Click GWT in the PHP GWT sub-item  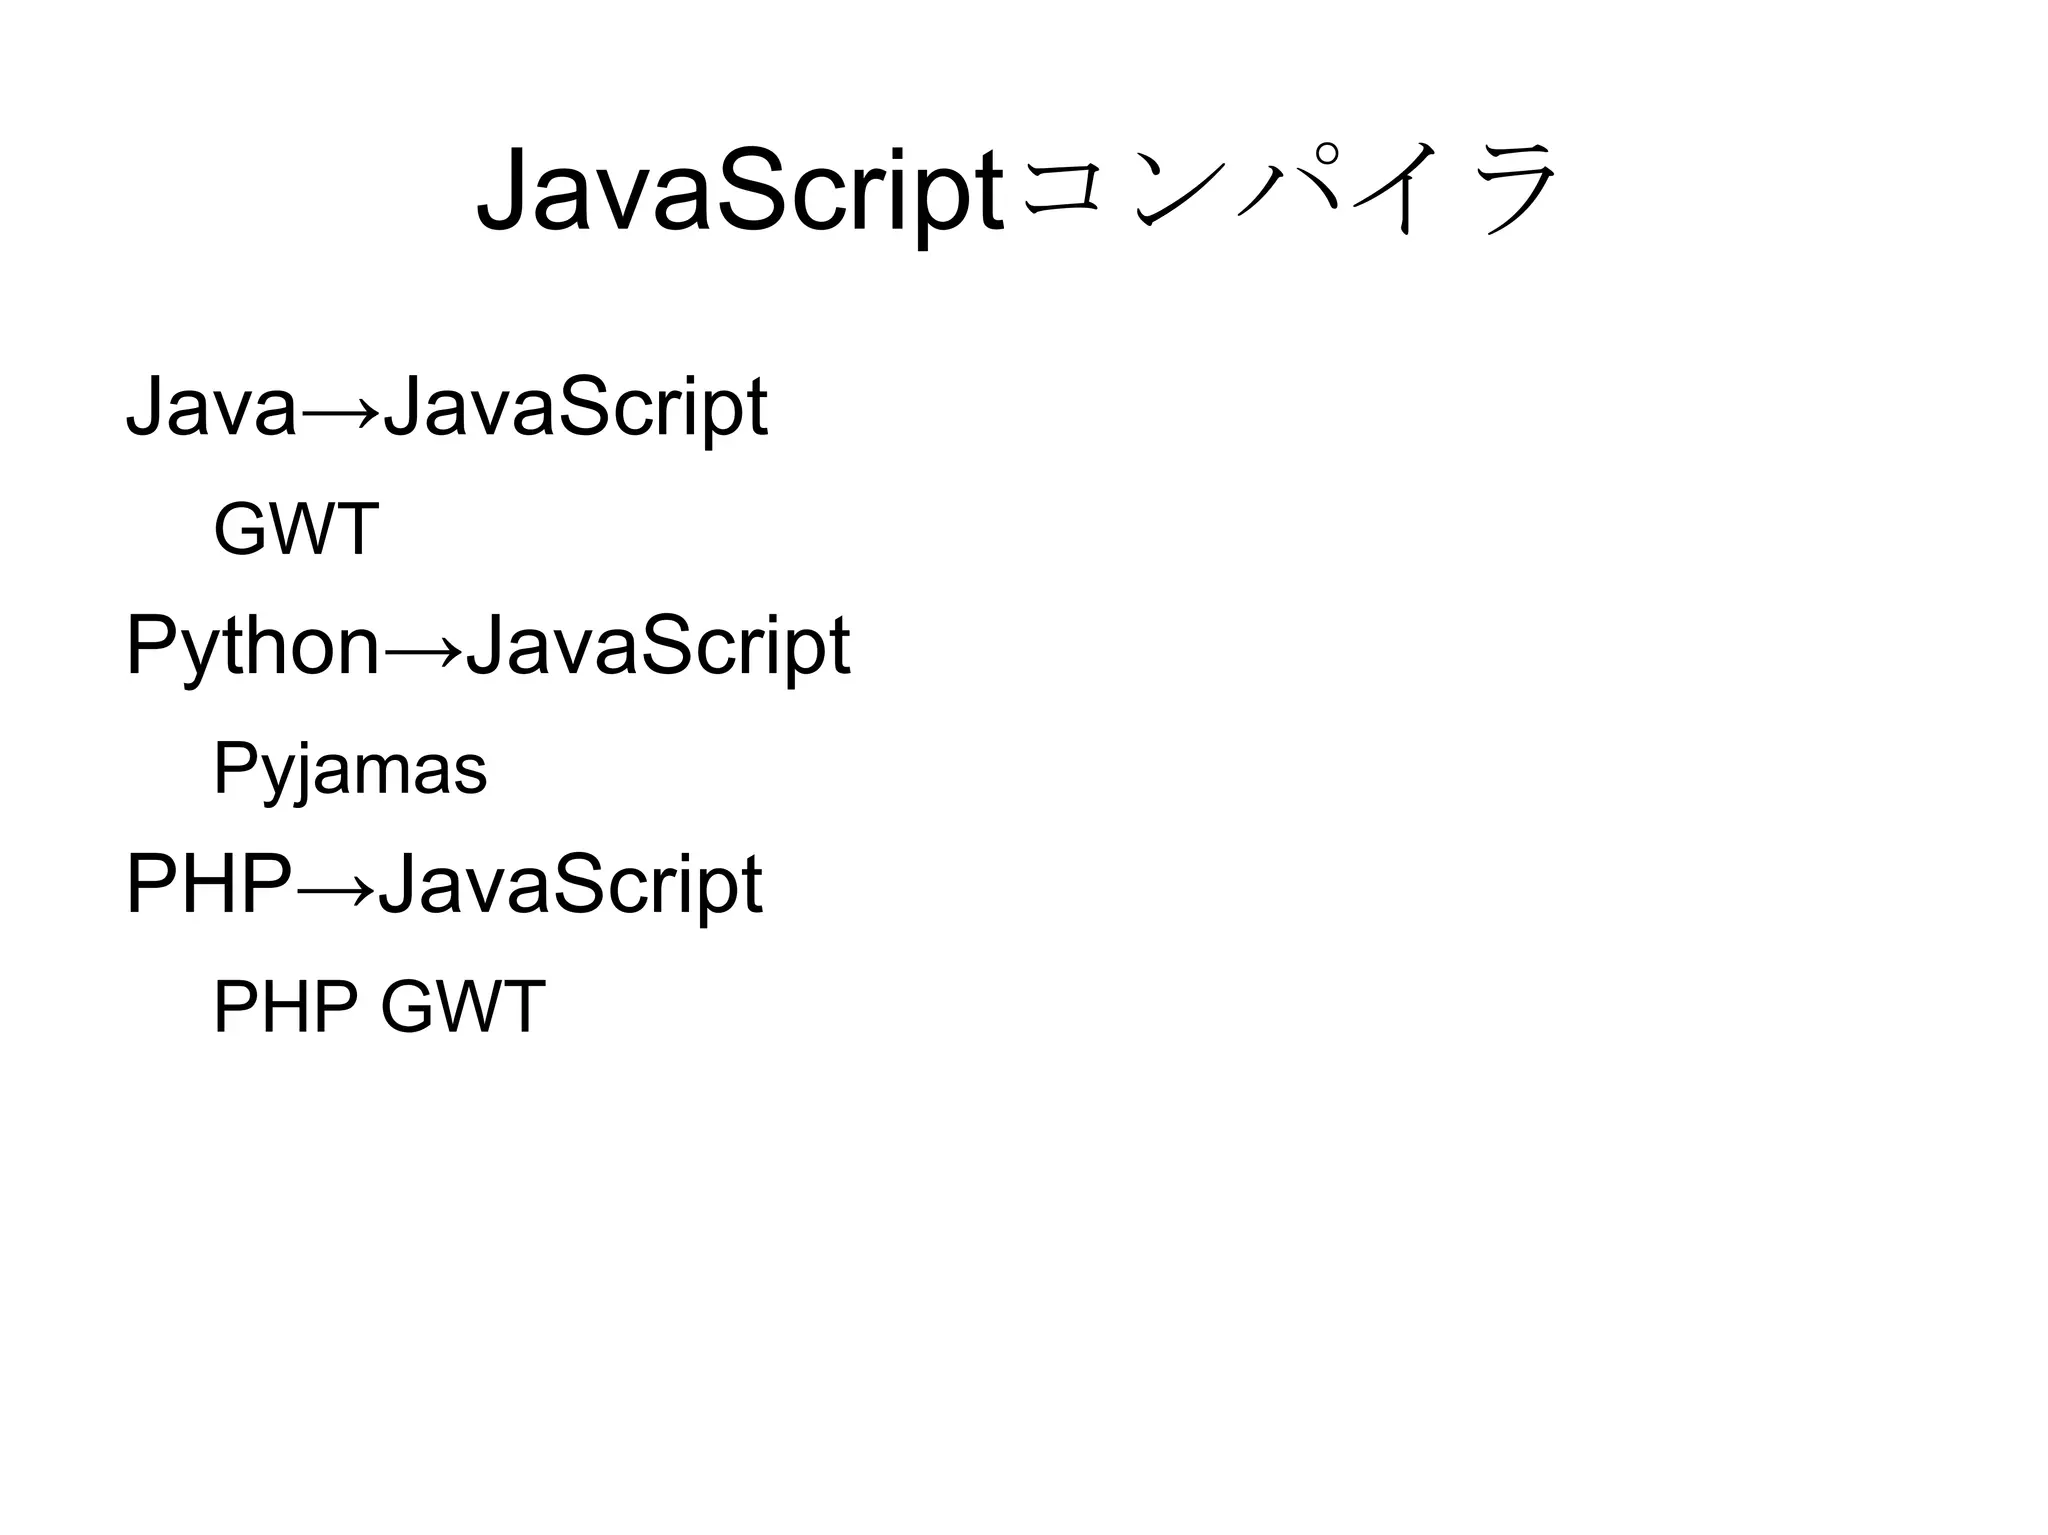point(463,1007)
